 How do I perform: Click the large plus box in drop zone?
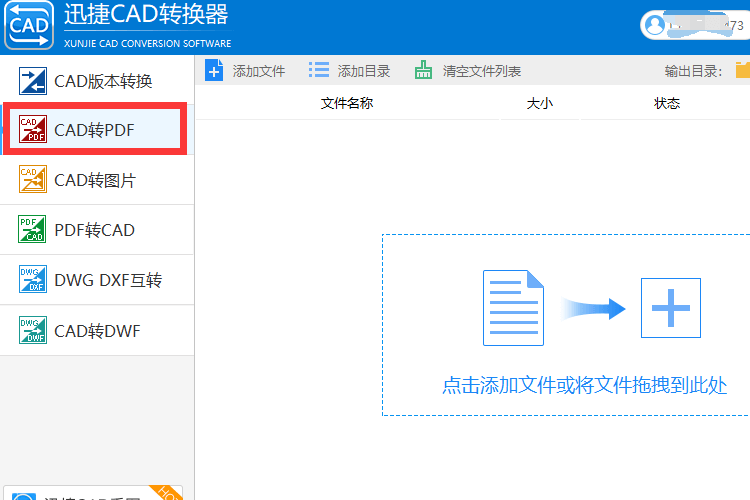(671, 308)
